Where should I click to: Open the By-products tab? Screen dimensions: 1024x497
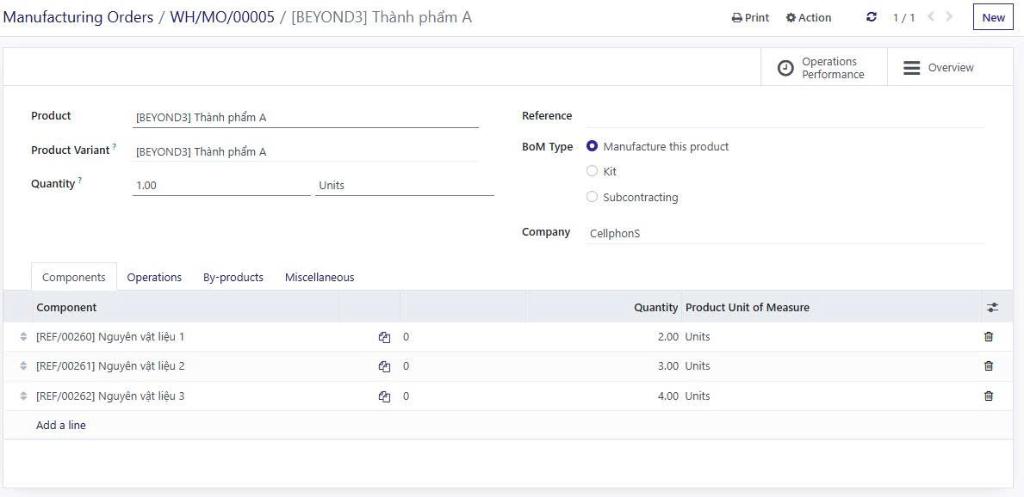point(233,277)
